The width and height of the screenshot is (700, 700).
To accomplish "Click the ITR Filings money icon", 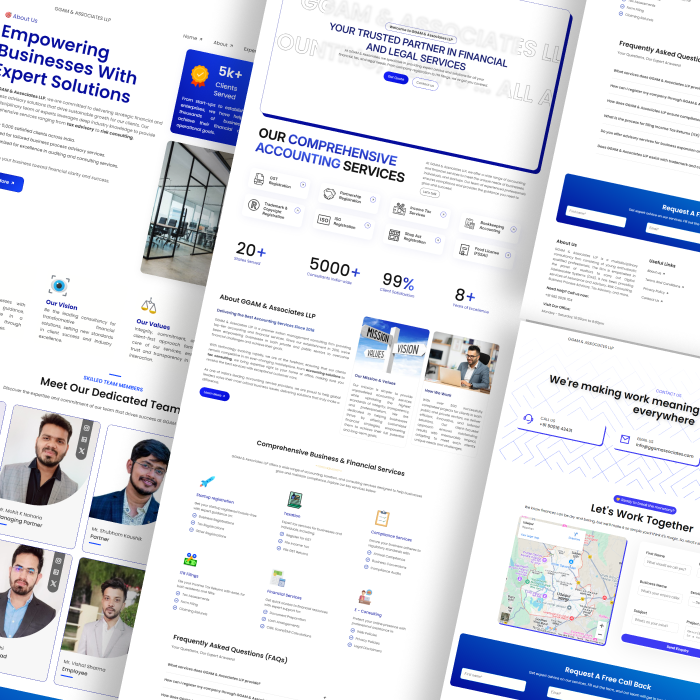I will coord(191,559).
